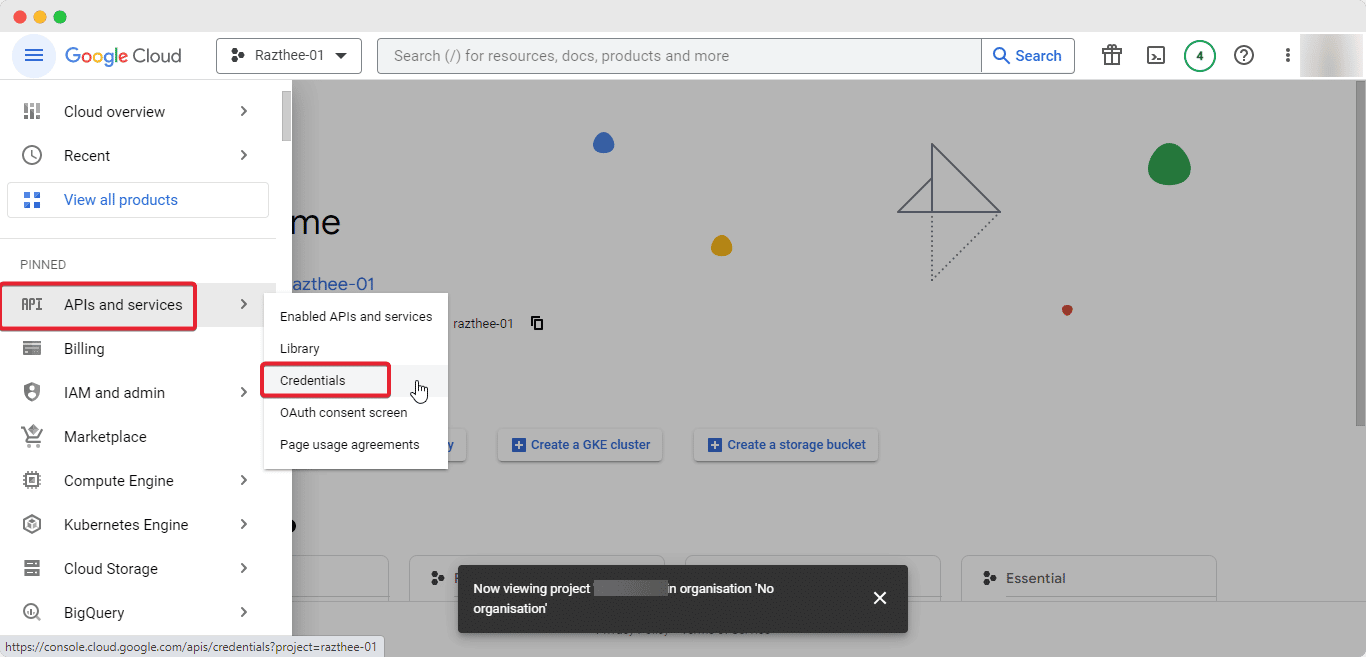Open the OAuth consent screen menu entry
Screen dimensions: 1366x657
click(x=343, y=412)
